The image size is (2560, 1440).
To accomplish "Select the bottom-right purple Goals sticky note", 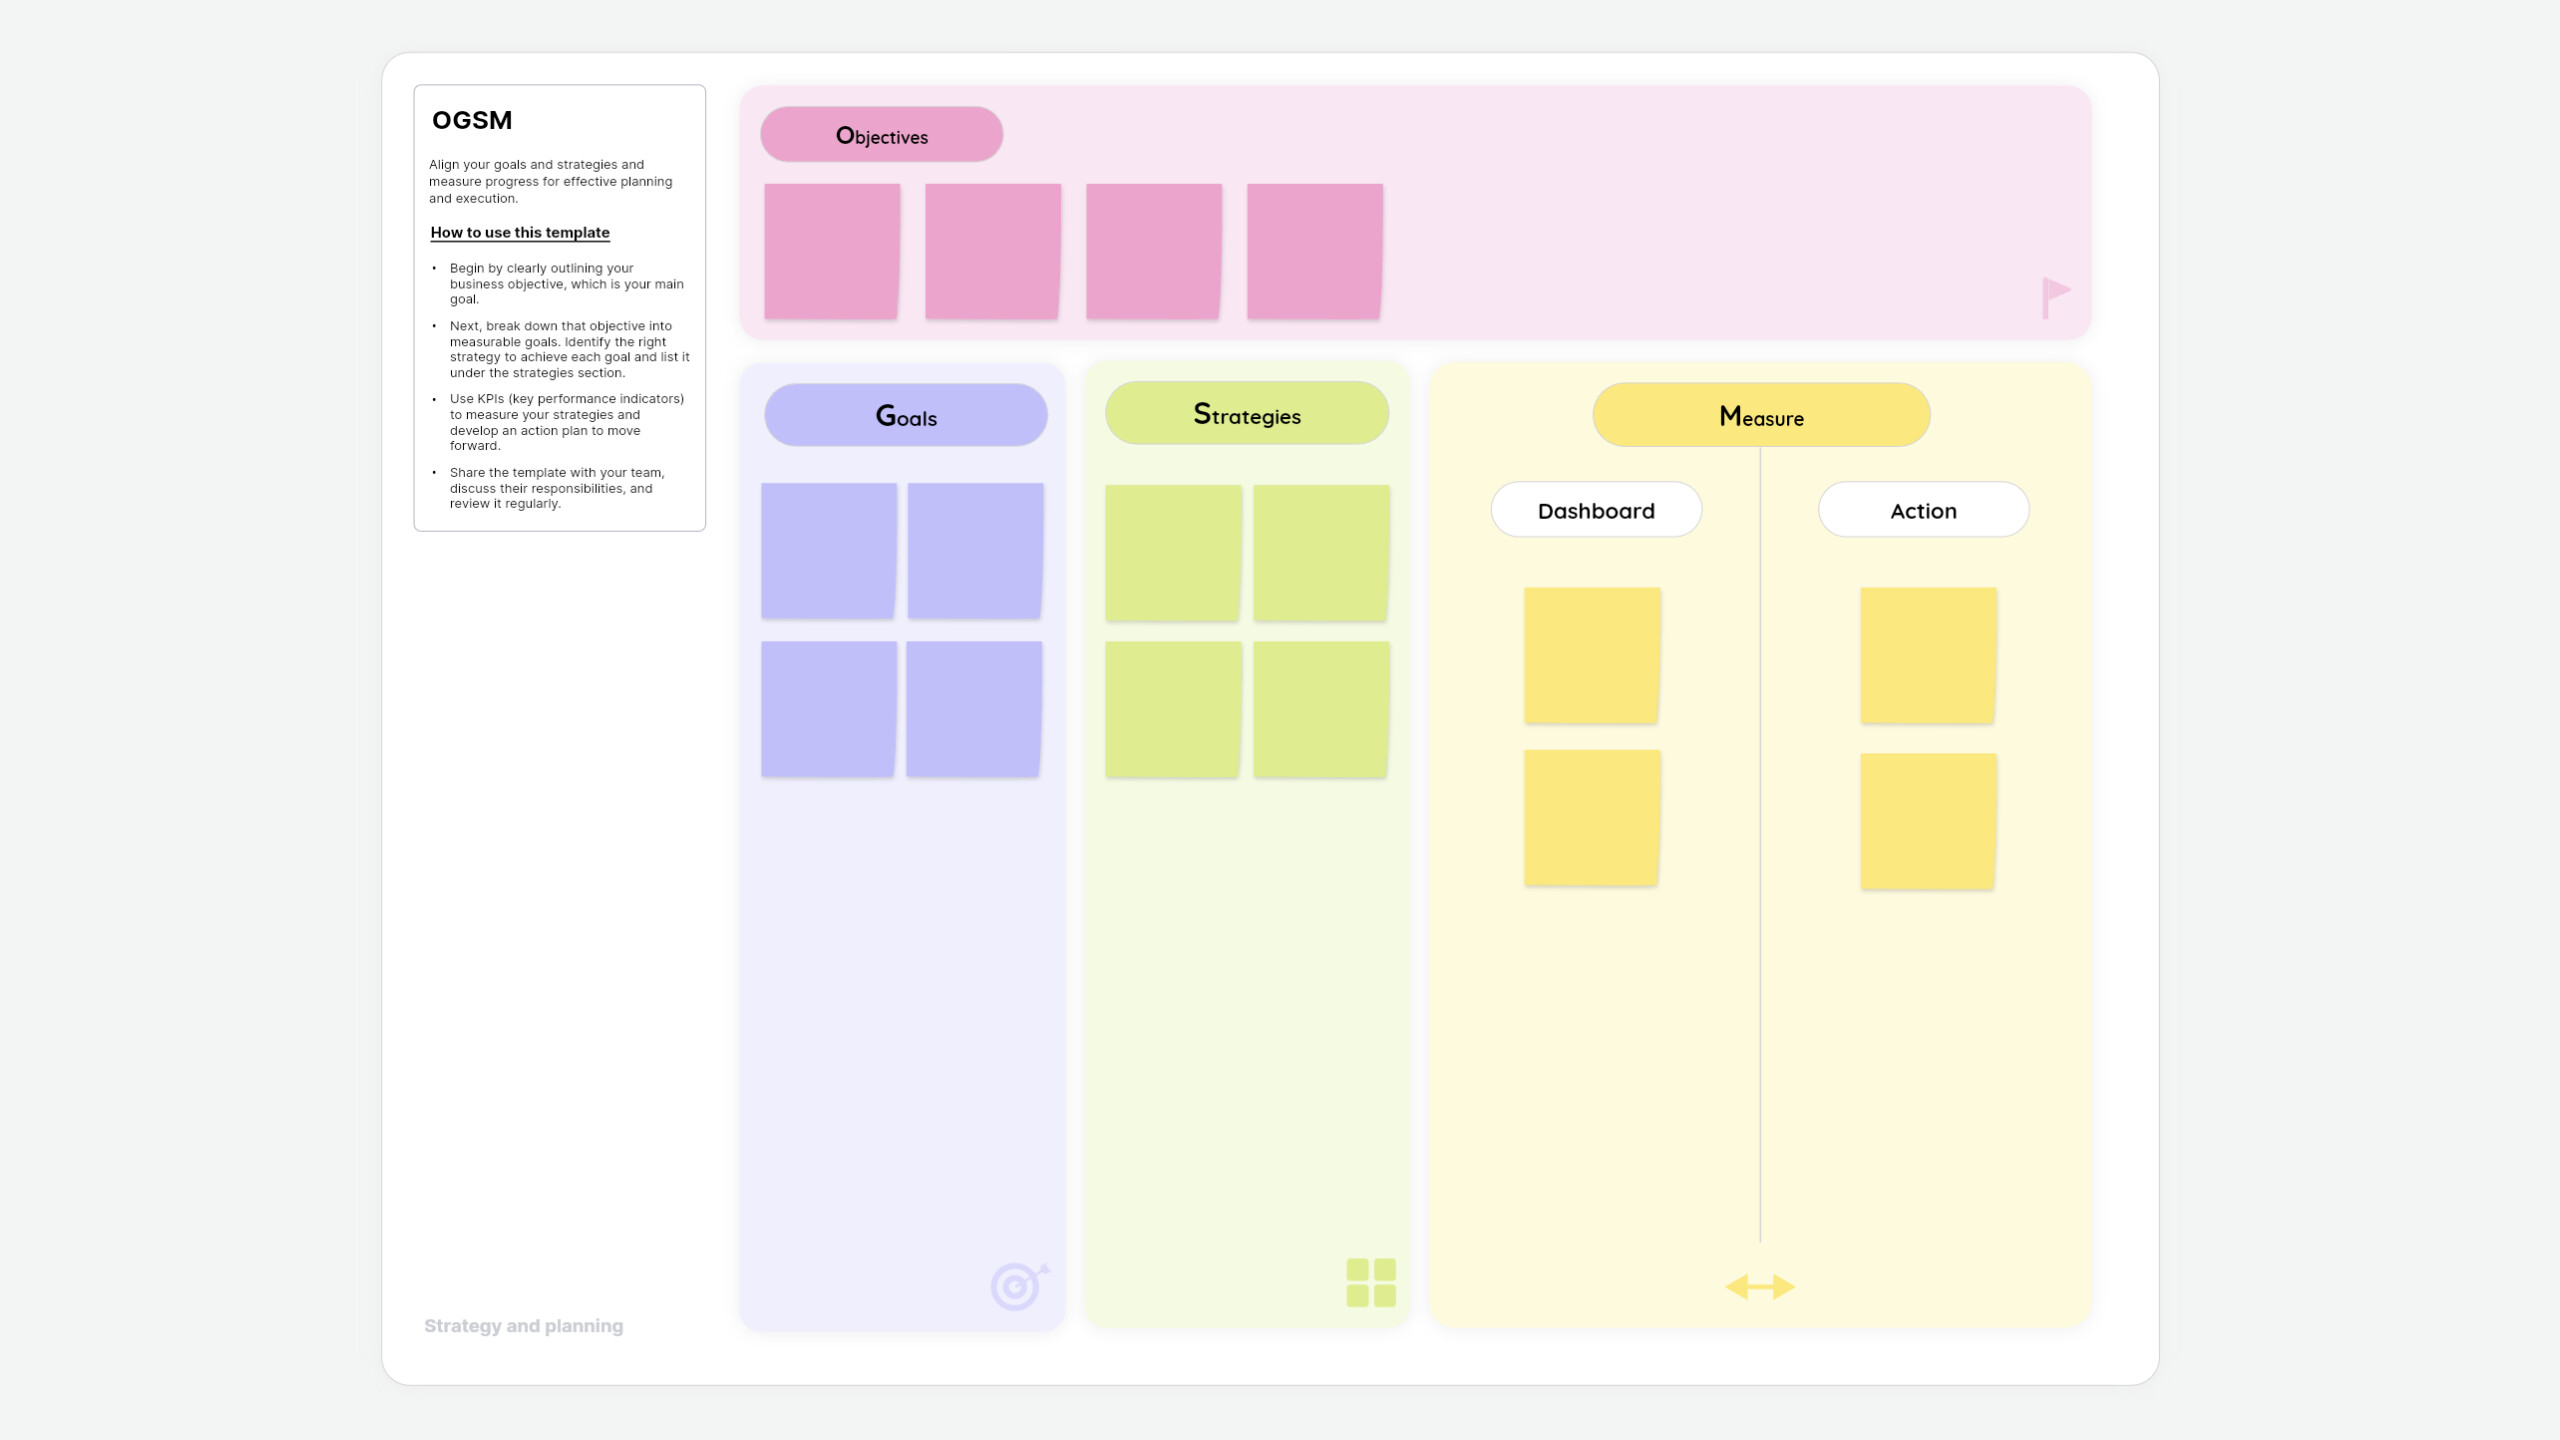I will (x=973, y=709).
